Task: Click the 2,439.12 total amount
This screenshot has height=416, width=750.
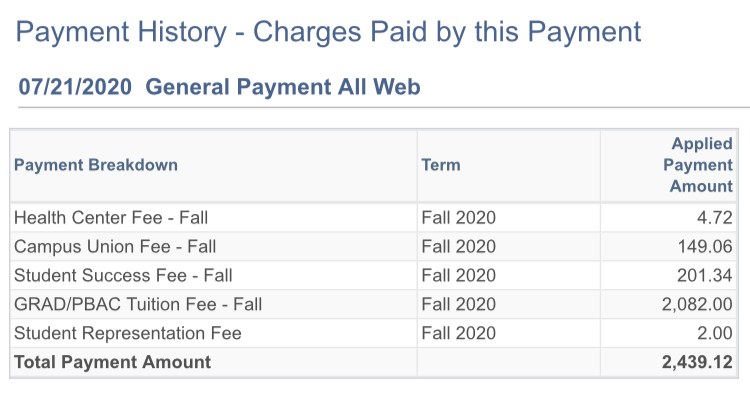Action: pos(697,362)
